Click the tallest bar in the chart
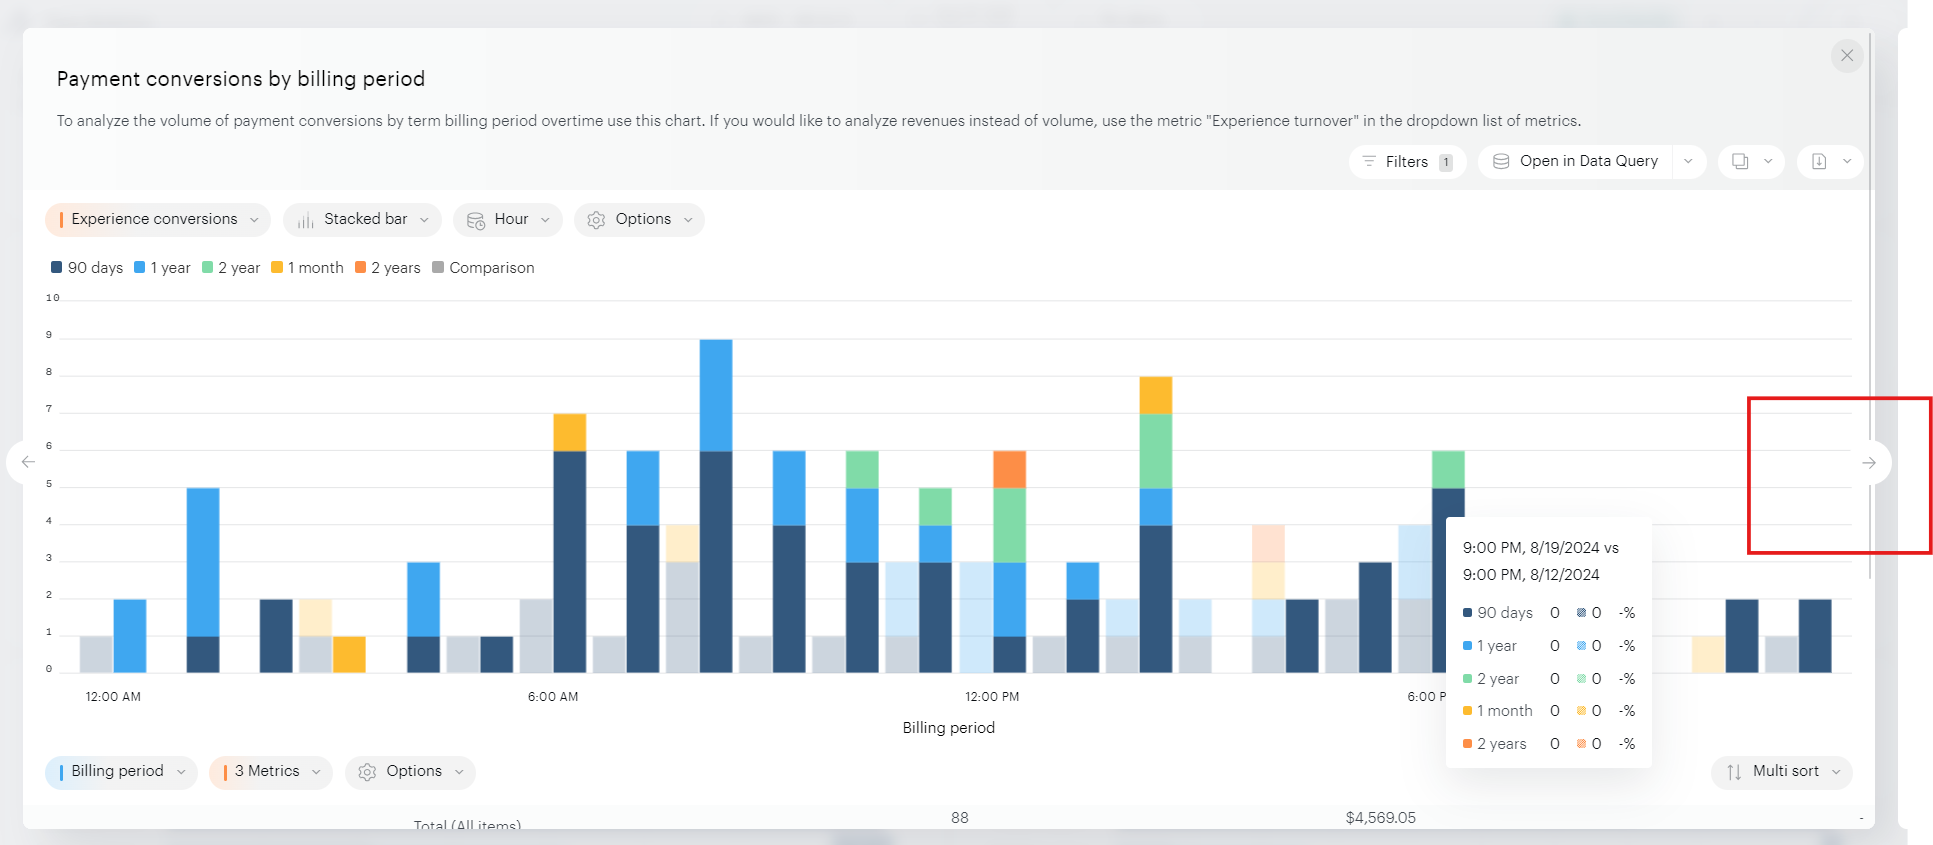This screenshot has height=845, width=1933. 716,500
